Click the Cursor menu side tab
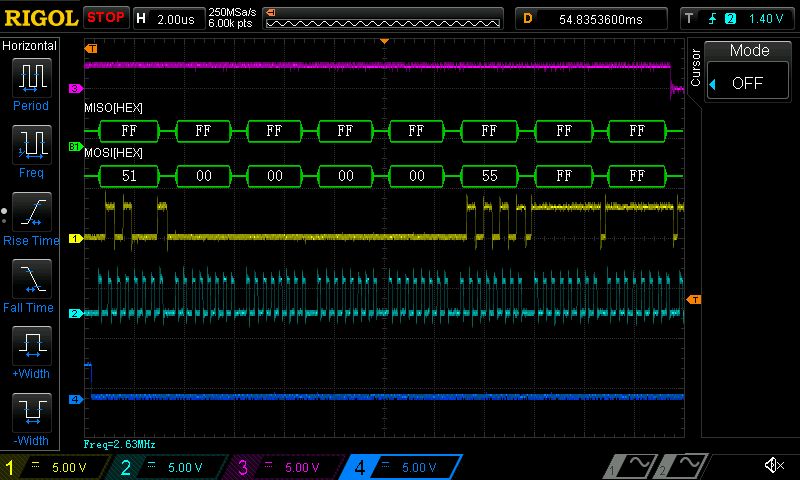 point(695,67)
